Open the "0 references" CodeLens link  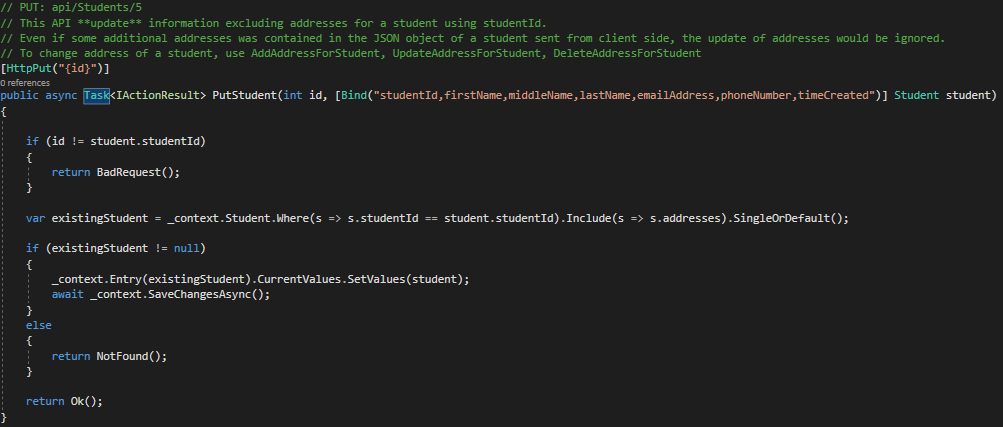(25, 83)
